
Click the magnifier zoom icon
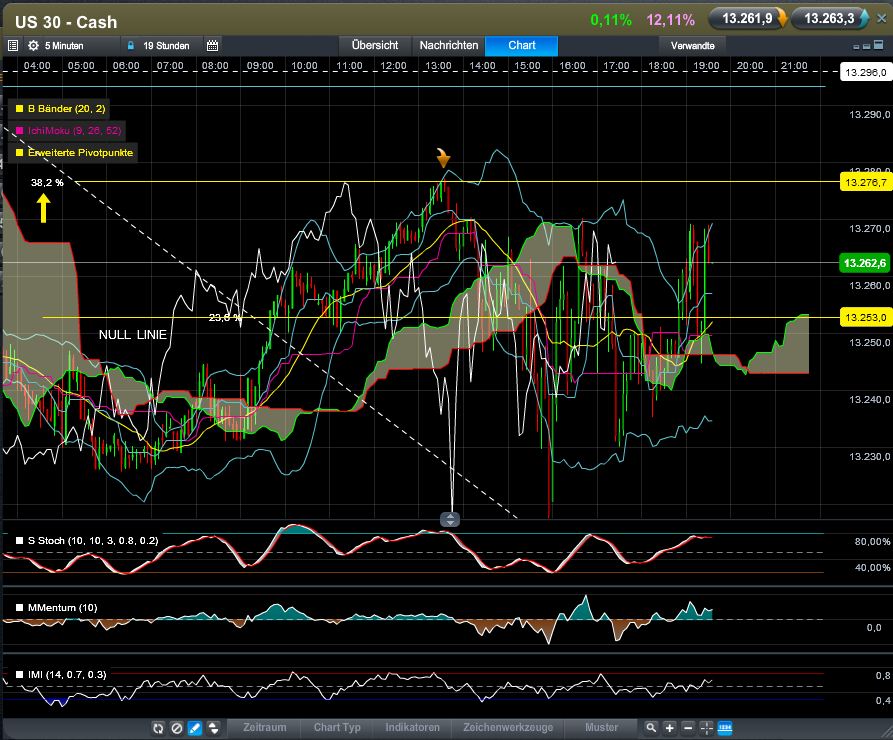pos(651,727)
